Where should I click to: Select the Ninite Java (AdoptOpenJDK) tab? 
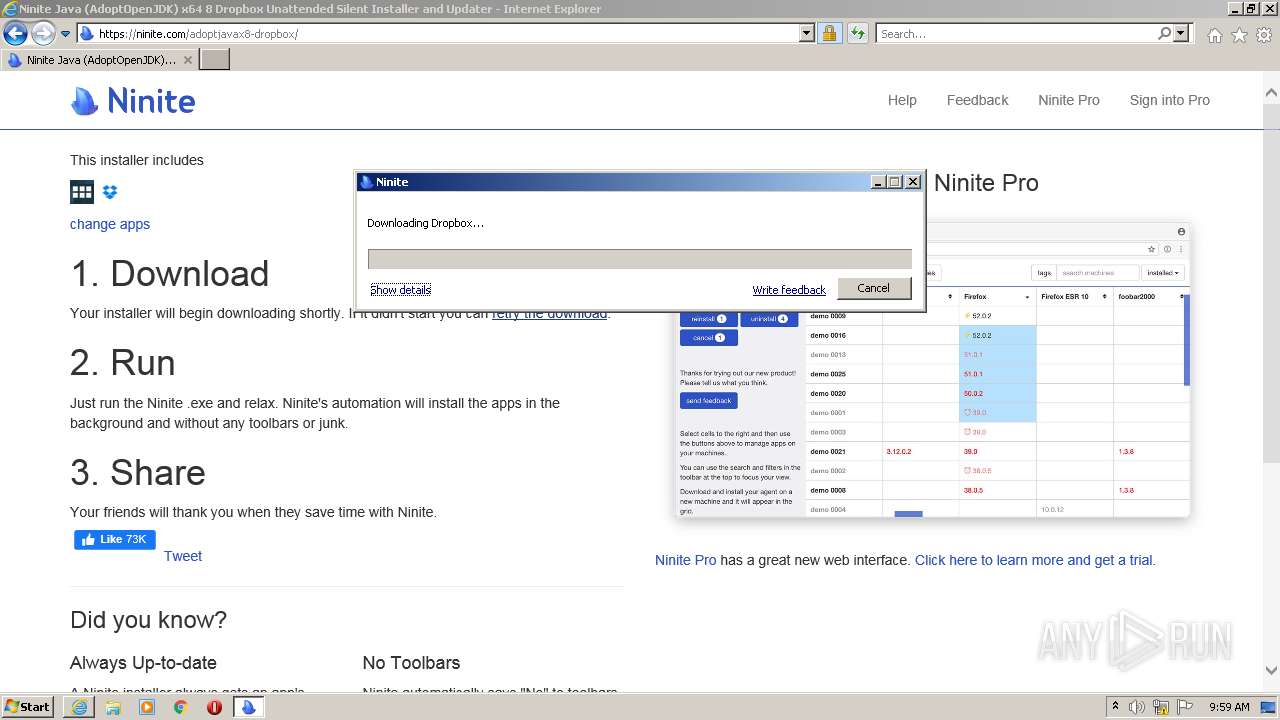coord(99,59)
